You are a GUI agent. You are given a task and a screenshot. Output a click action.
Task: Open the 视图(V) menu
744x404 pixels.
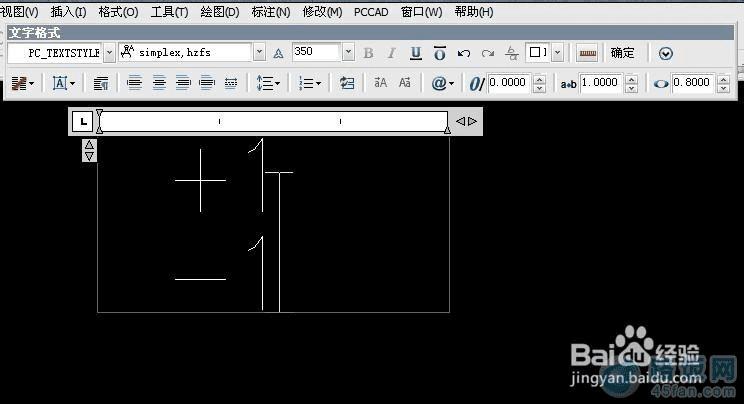click(19, 12)
